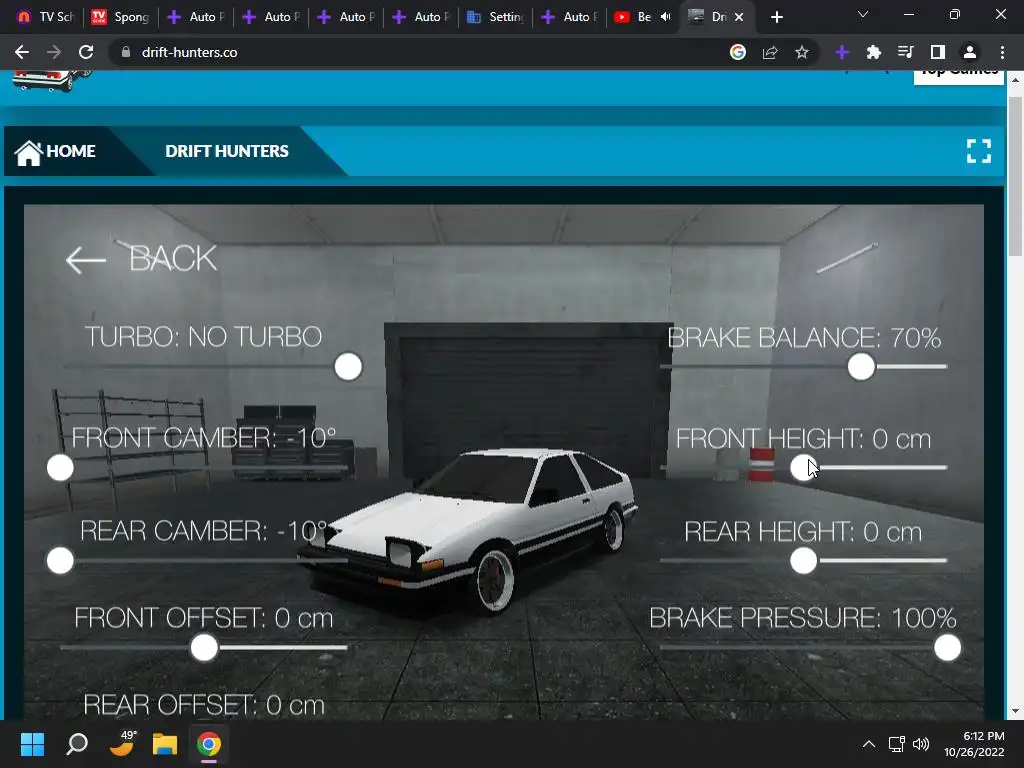
Task: Adjust the Rear Height slider handle
Action: [803, 560]
